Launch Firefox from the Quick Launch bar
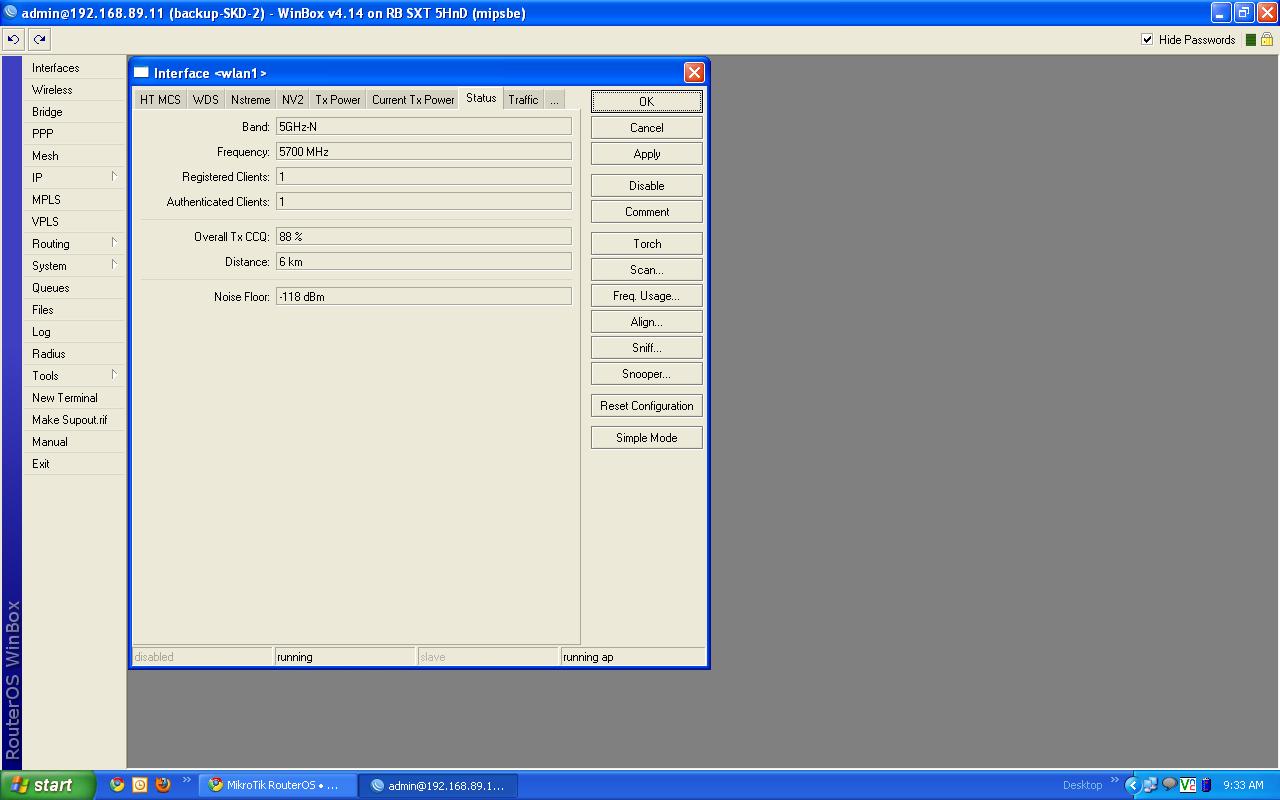This screenshot has height=800, width=1280. [x=163, y=785]
